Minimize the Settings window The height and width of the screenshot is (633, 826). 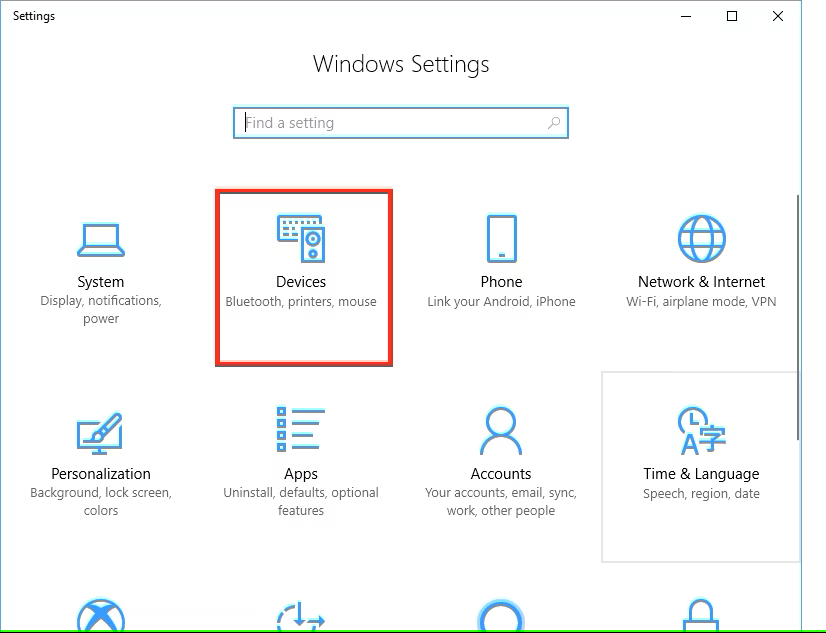coord(686,16)
